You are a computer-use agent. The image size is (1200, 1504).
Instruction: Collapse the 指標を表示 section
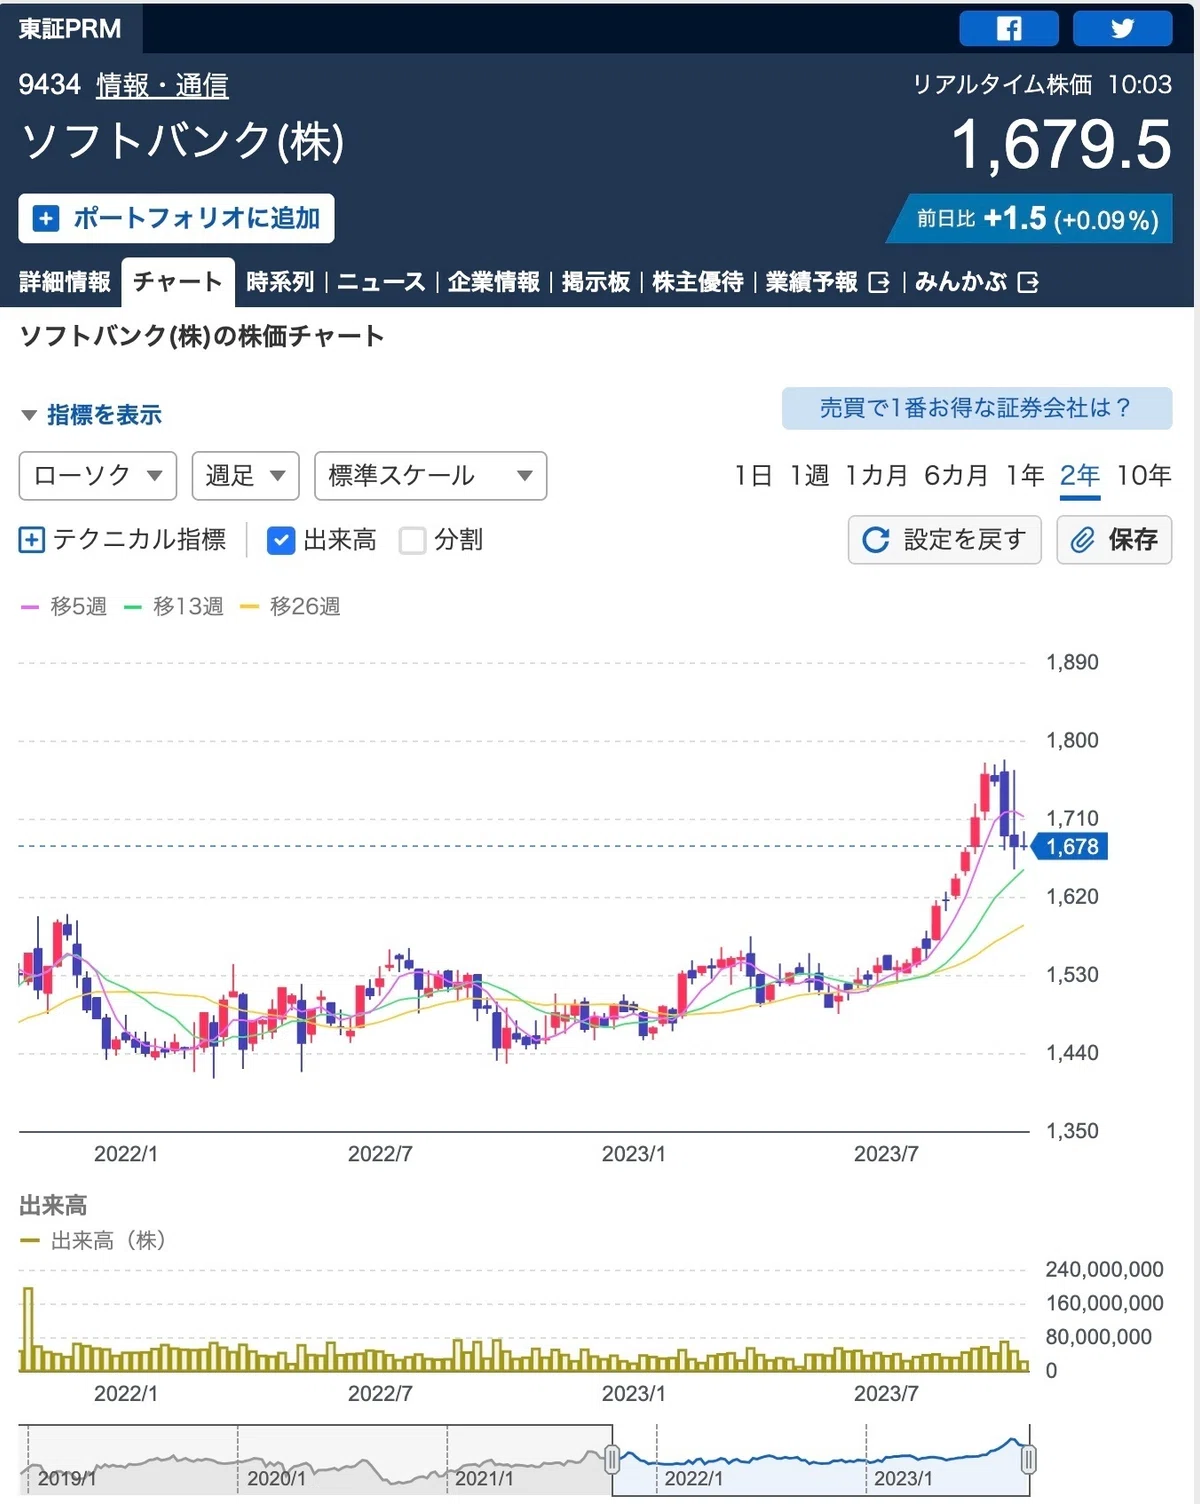tap(91, 414)
